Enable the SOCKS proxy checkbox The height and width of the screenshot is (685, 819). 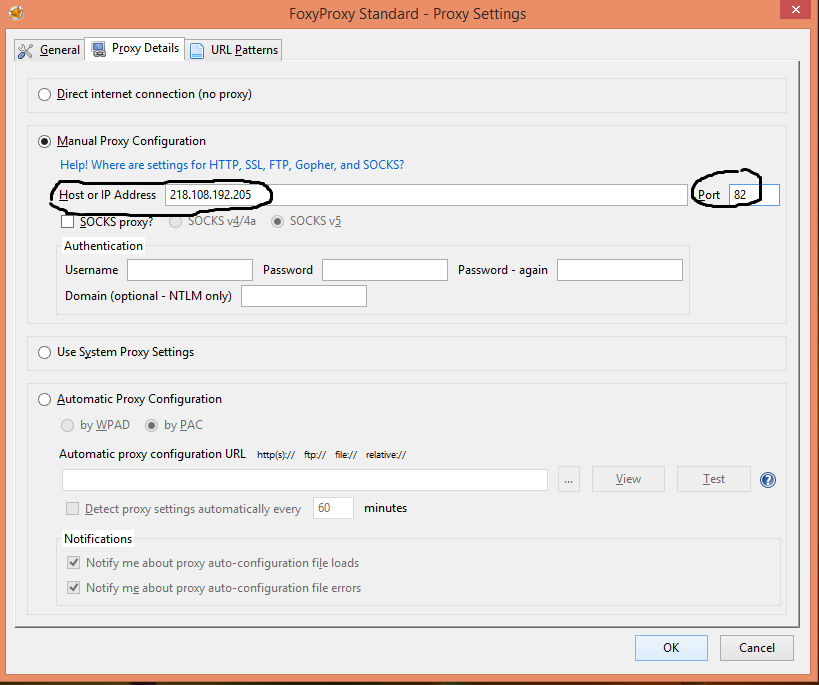point(67,222)
